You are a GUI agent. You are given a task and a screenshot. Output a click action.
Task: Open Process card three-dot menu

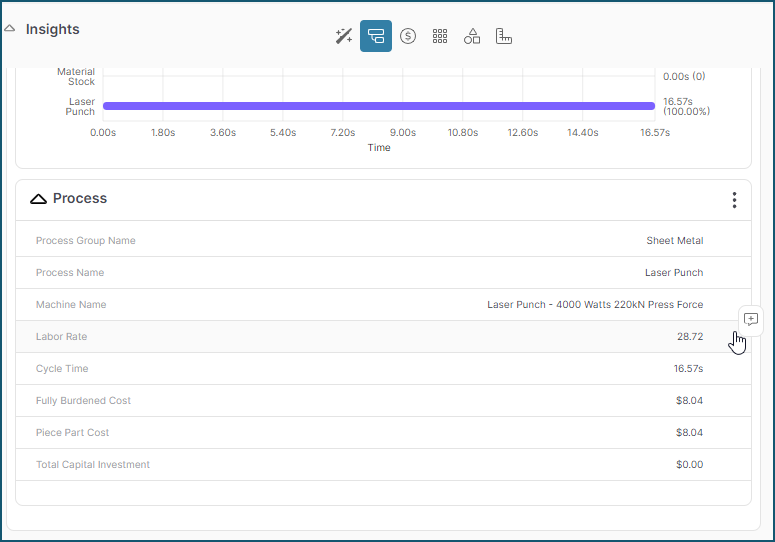coord(734,200)
